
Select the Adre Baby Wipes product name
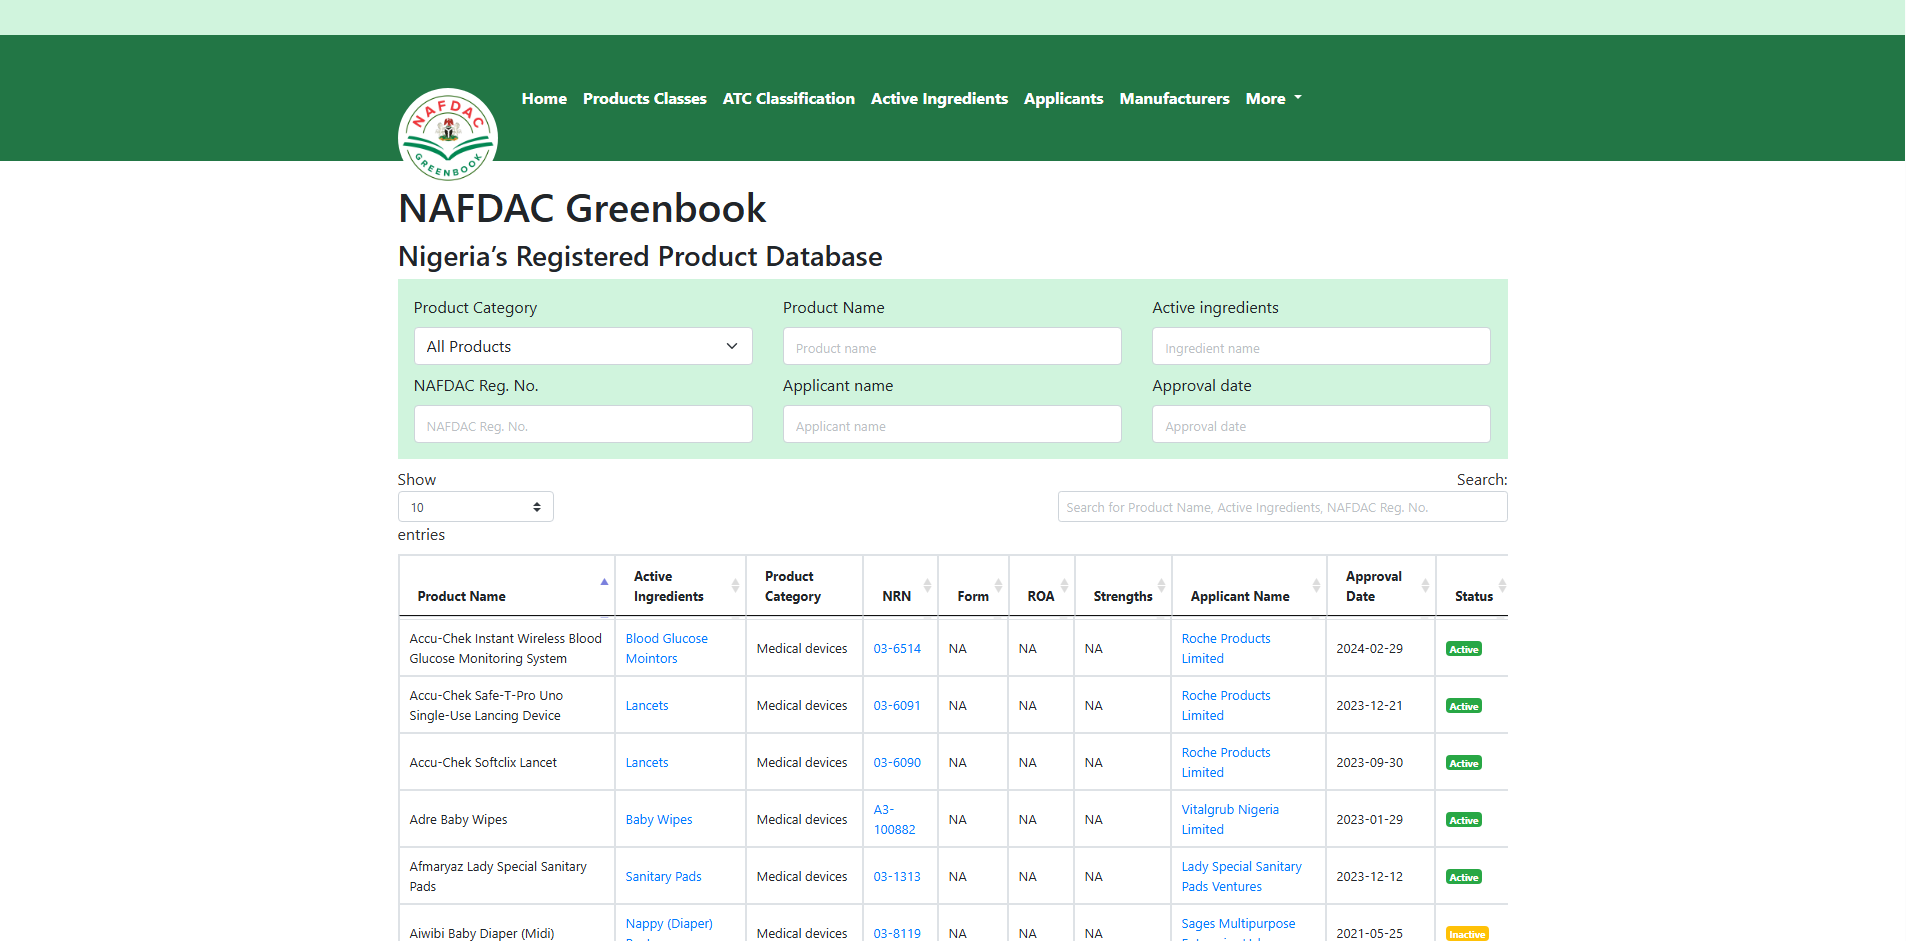click(x=458, y=819)
